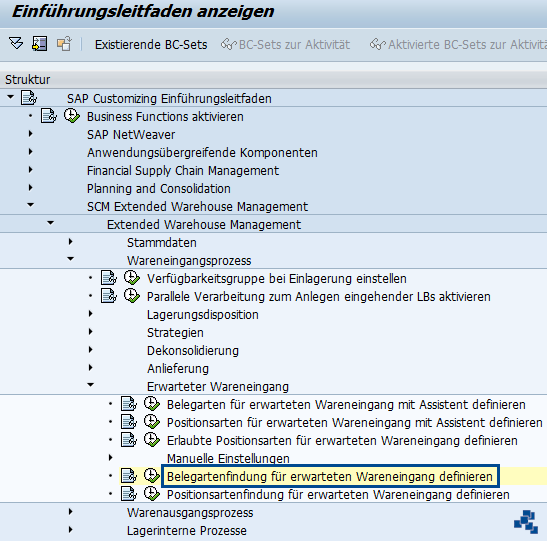Viewport: 547px width, 541px height.
Task: Click the greyed copy structure toolbar icon
Action: pyautogui.click(x=64, y=44)
